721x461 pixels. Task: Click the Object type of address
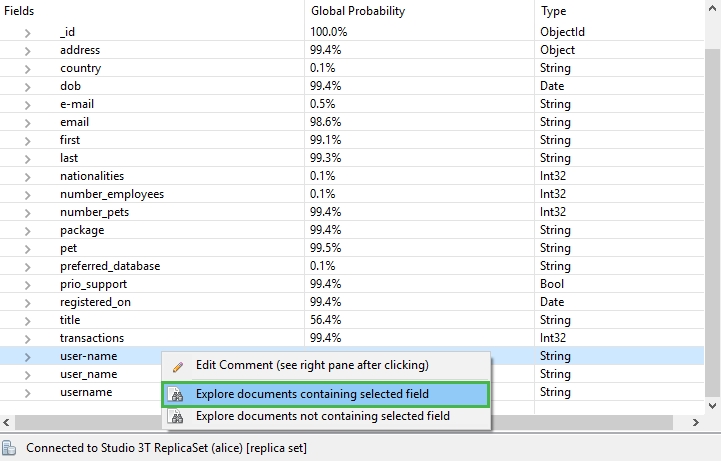557,50
